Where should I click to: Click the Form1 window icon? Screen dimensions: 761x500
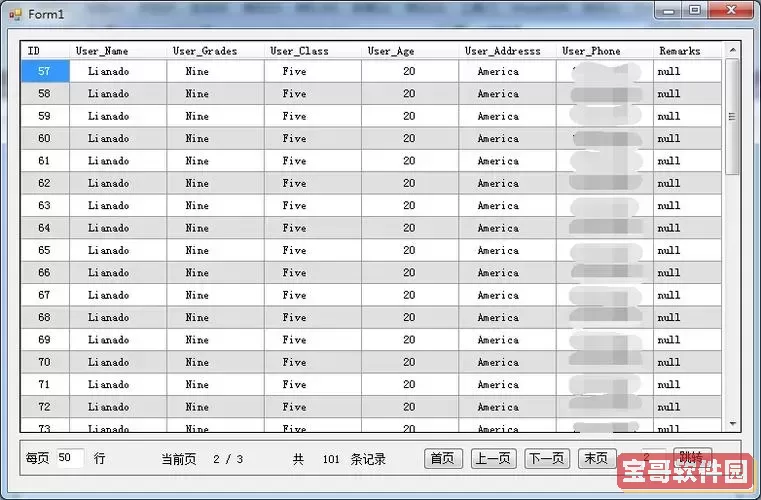coord(15,14)
